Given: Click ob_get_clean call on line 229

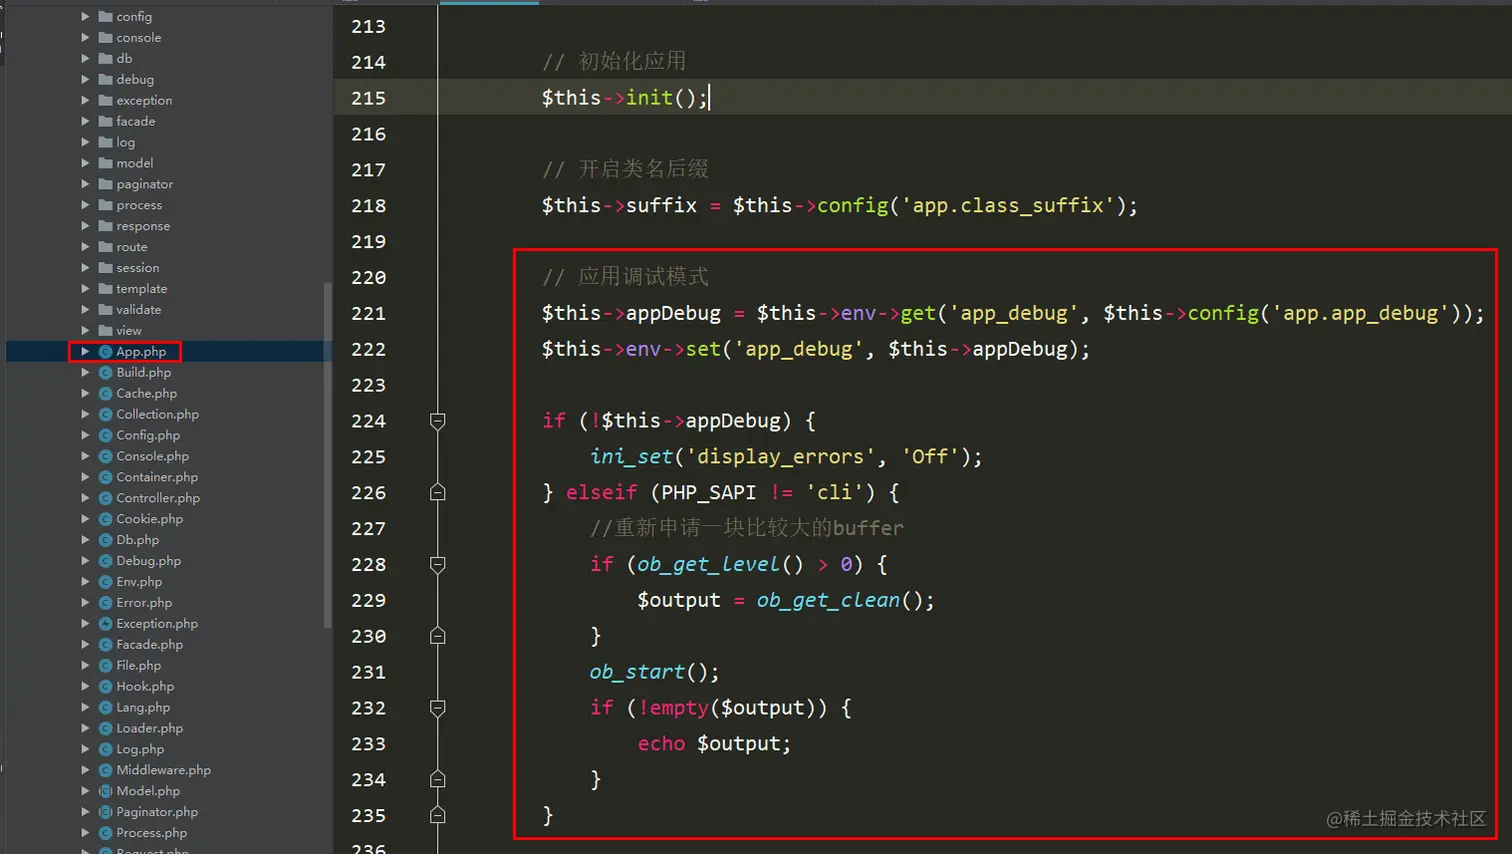Looking at the screenshot, I should 828,601.
